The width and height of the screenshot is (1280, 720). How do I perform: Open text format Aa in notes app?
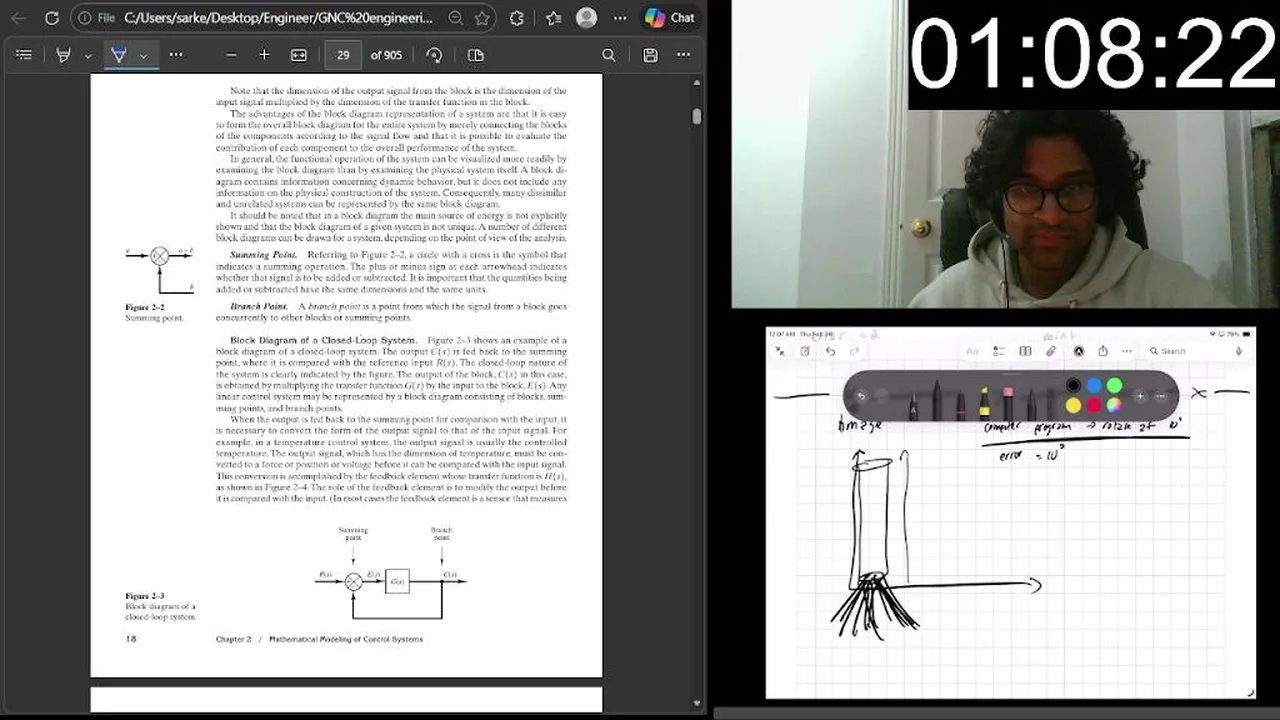tap(972, 351)
